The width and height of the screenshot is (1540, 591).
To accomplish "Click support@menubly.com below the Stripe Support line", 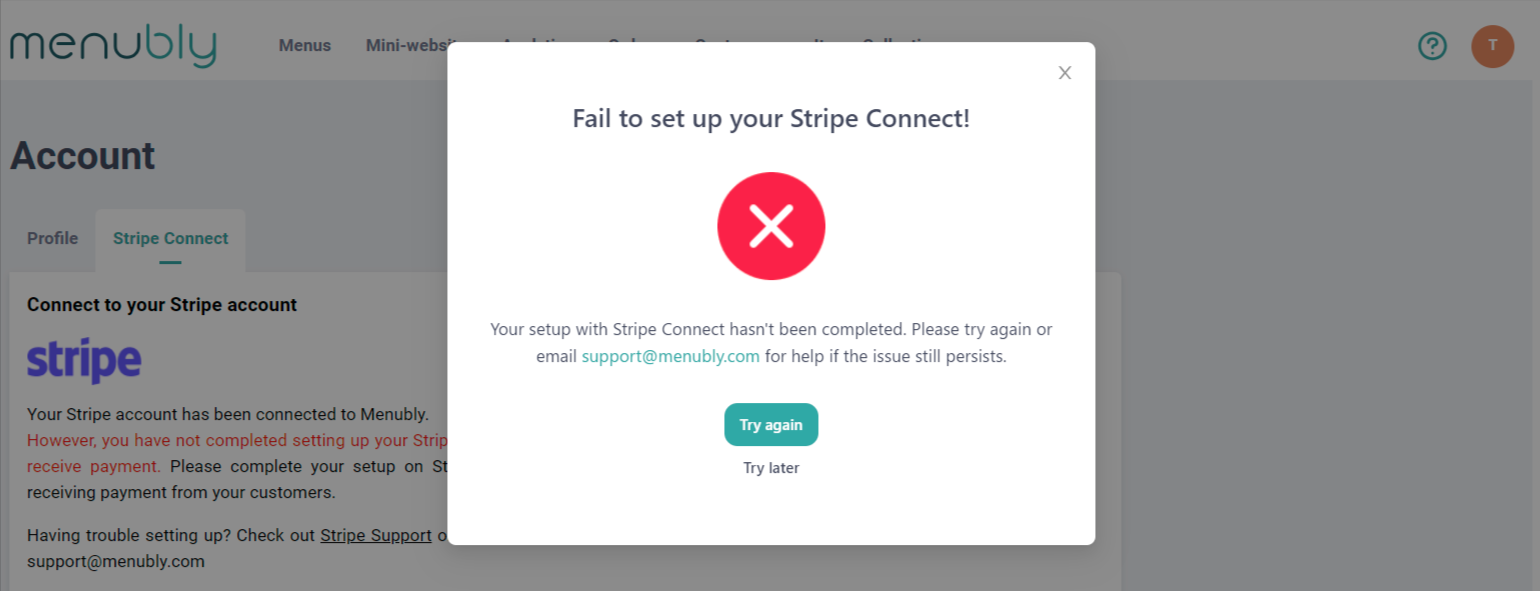I will 116,562.
